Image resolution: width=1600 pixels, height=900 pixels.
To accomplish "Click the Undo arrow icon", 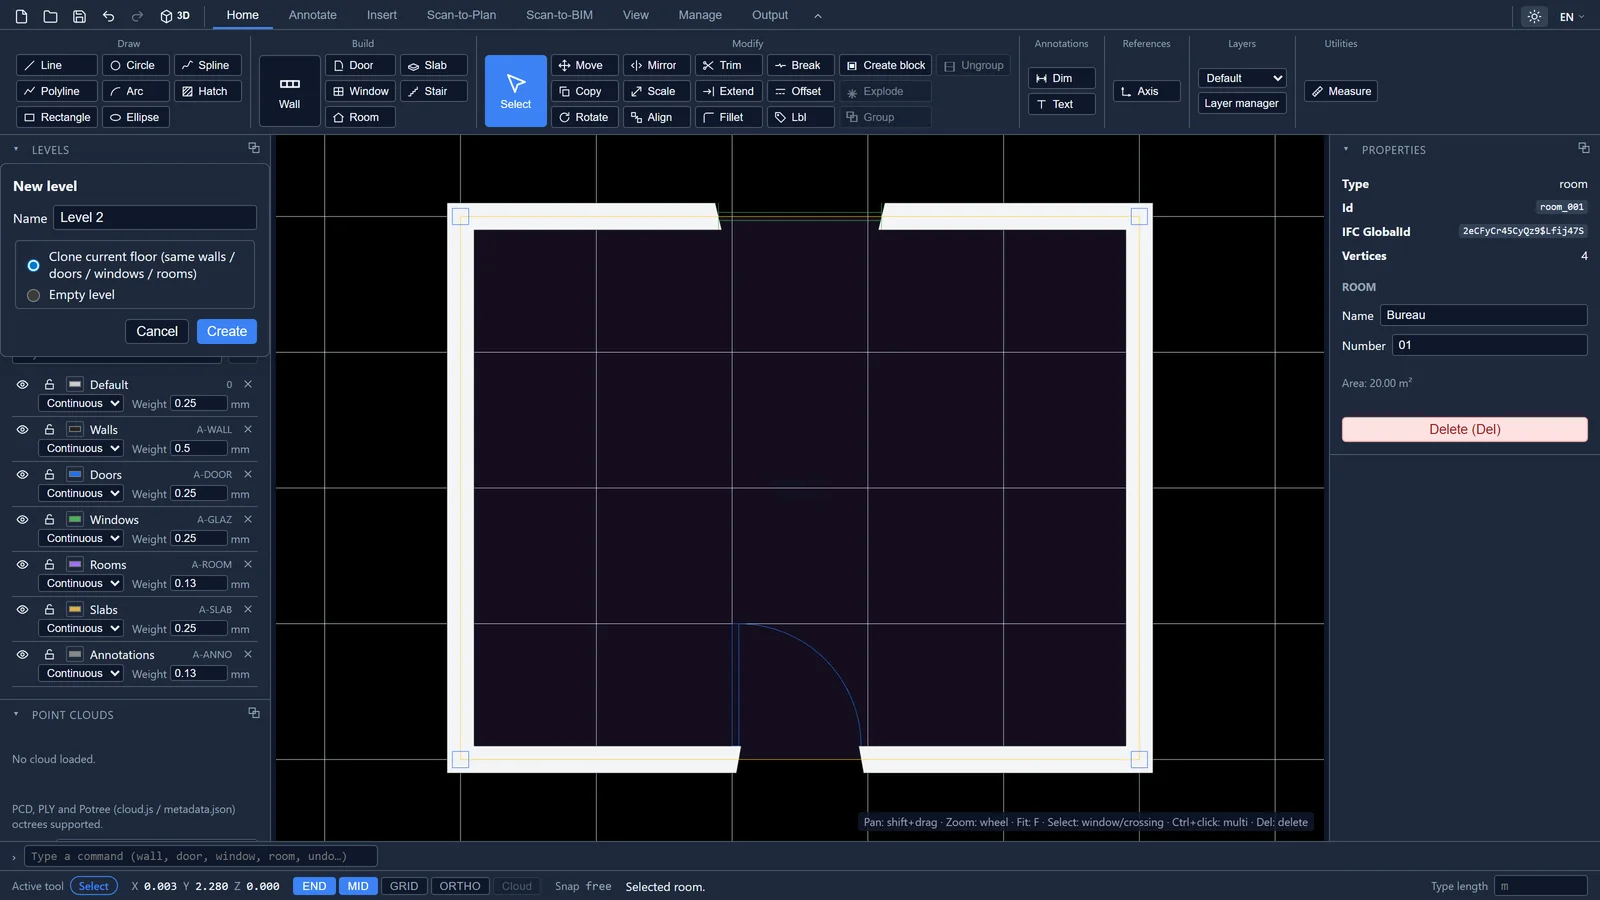I will (108, 16).
